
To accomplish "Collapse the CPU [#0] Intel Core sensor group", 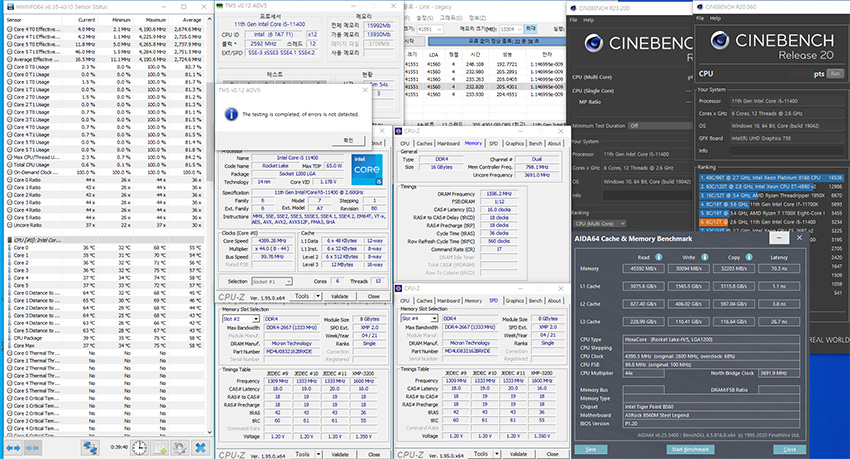I will coord(10,240).
